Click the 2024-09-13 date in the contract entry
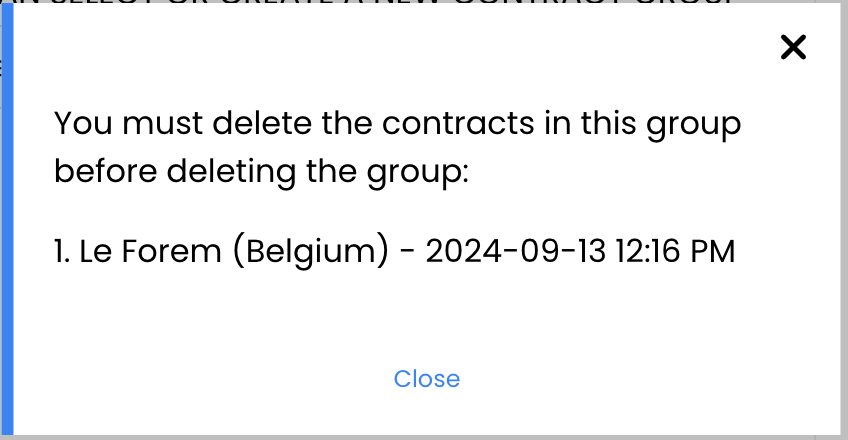This screenshot has height=440, width=848. click(x=515, y=251)
